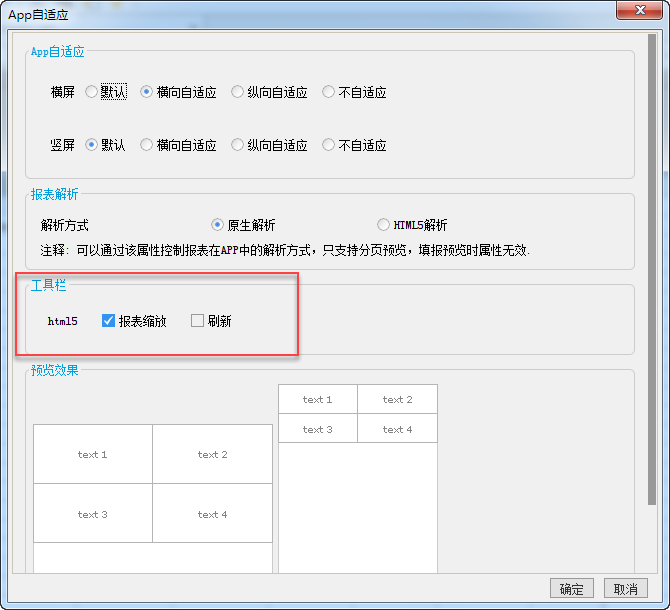Select 默认 radio for 横屏 row
670x610 pixels.
(91, 92)
